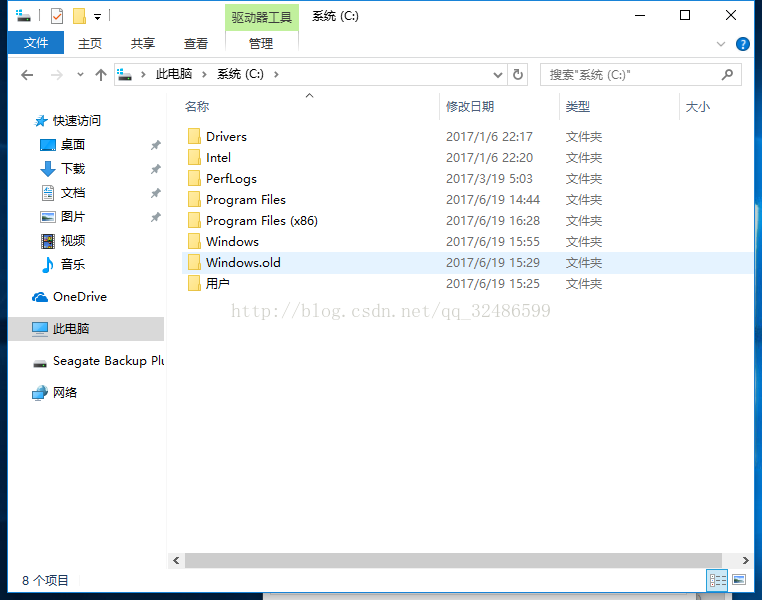Expand the chevron after 系统 (C:) breadcrumb
The height and width of the screenshot is (600, 762).
pyautogui.click(x=276, y=74)
